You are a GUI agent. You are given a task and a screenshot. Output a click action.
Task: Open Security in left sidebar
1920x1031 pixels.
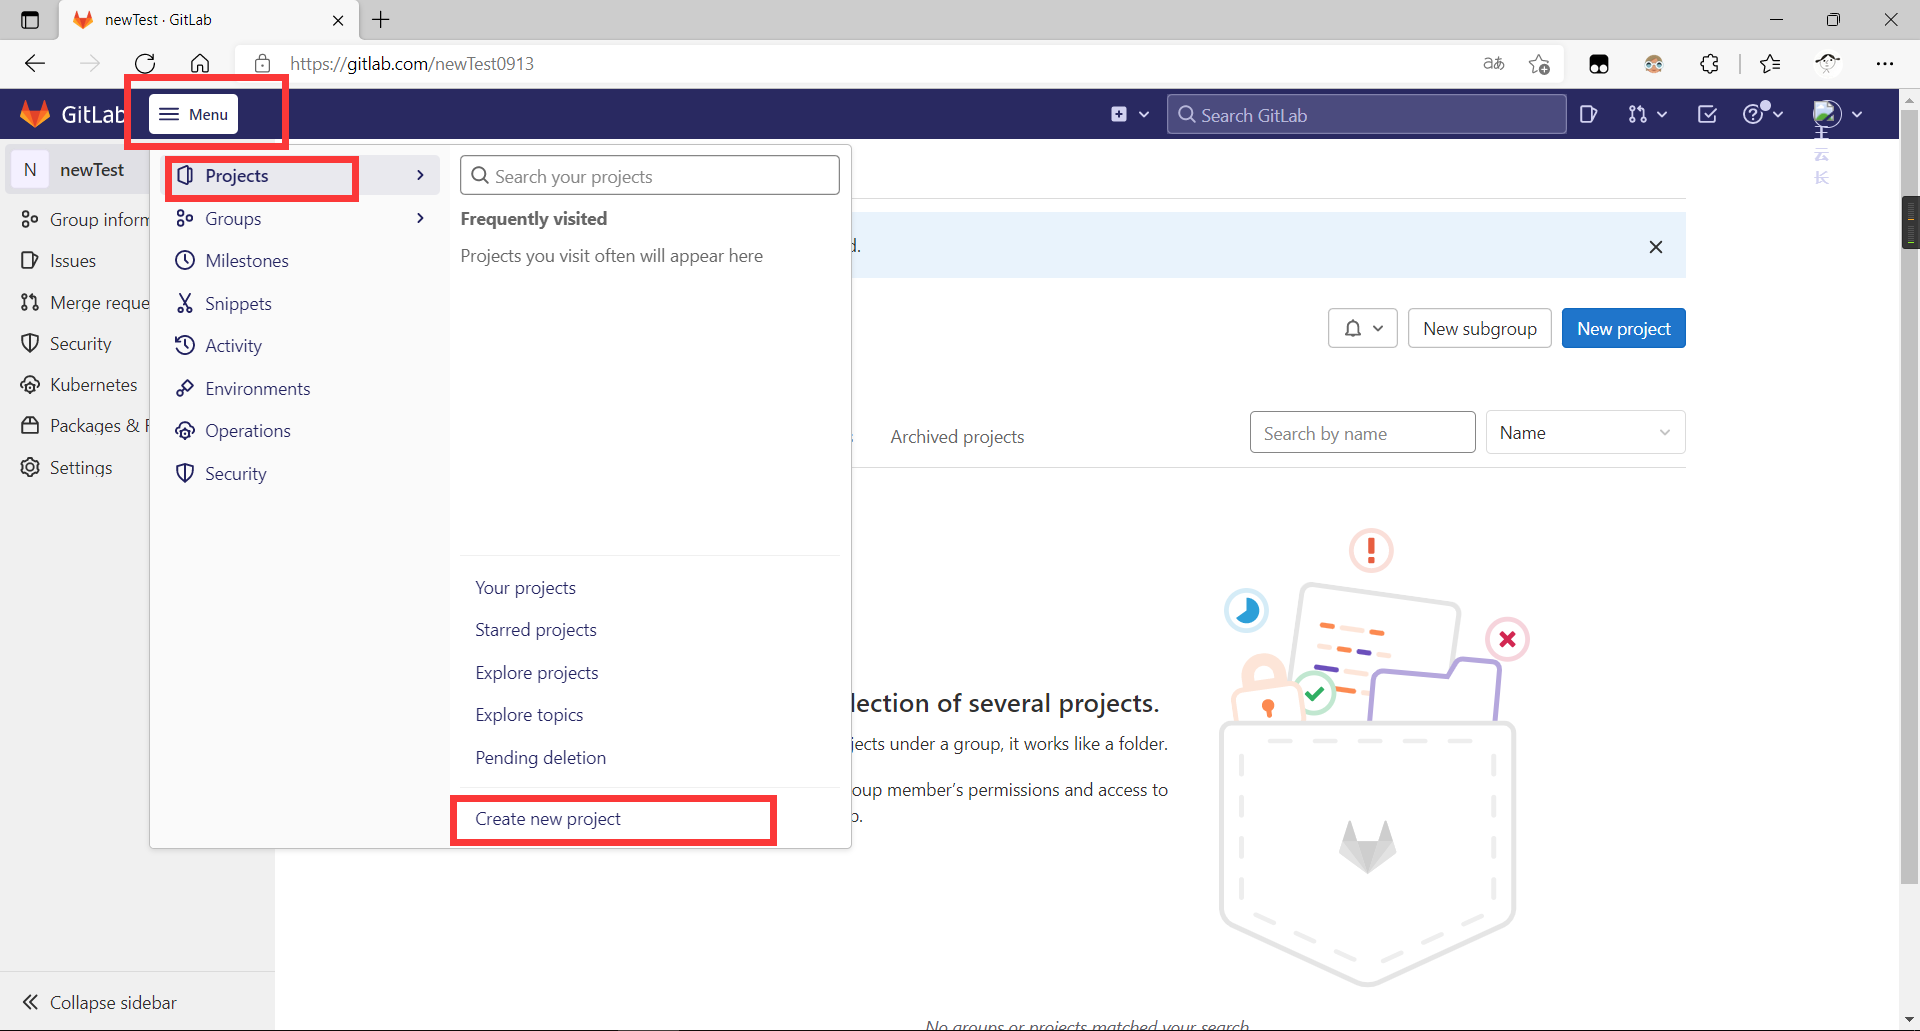(66, 344)
